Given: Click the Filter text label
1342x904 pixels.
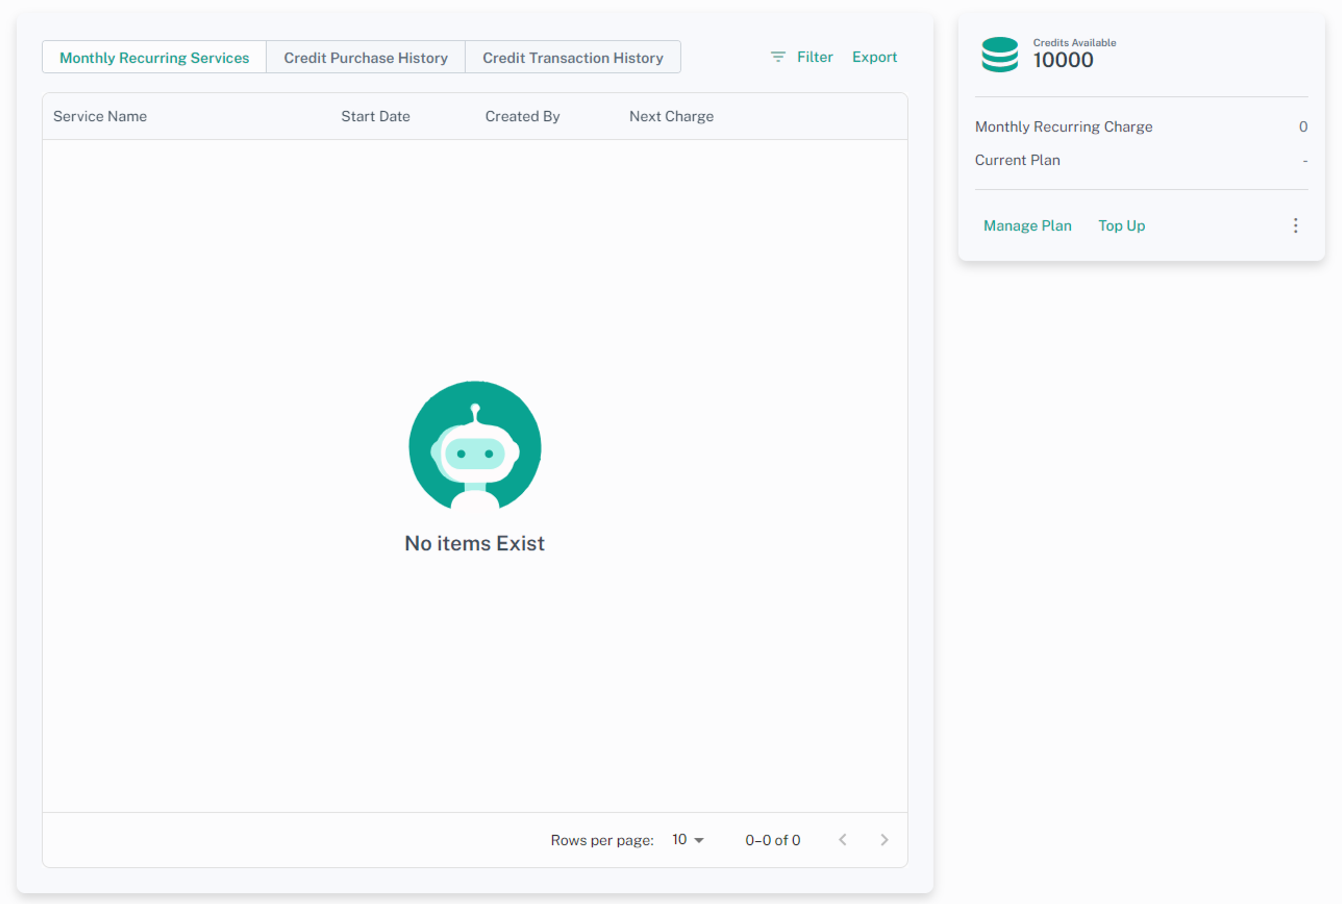Looking at the screenshot, I should coord(814,57).
